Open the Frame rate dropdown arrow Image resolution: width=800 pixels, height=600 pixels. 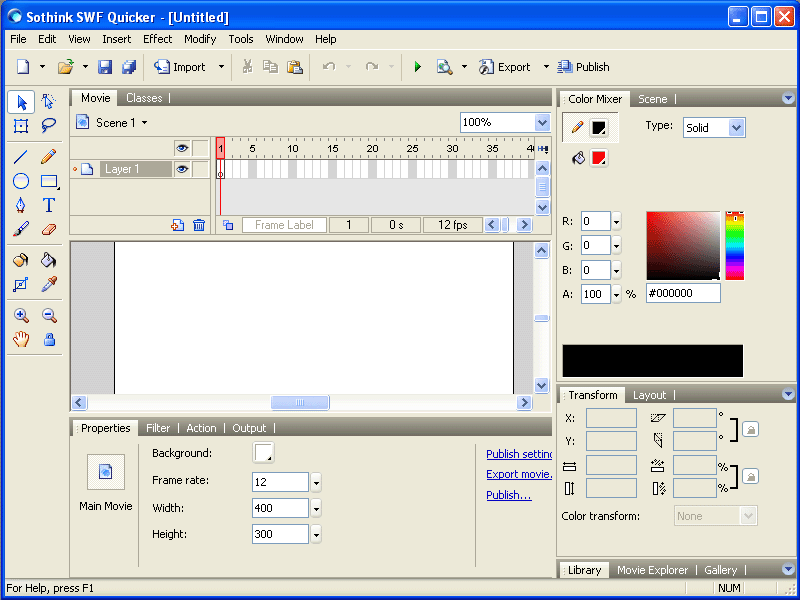coord(316,482)
